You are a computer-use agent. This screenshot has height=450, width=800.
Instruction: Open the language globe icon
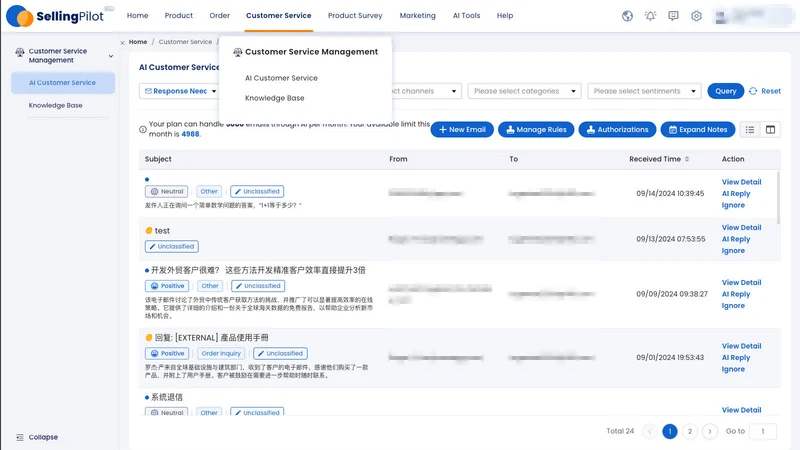click(627, 16)
